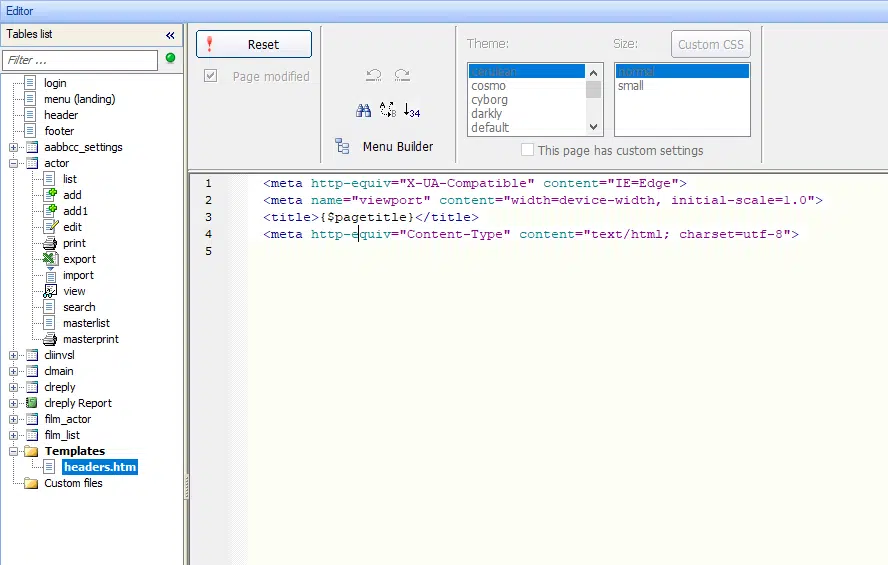This screenshot has width=888, height=565.
Task: Select the cyborg theme from list
Action: click(x=489, y=100)
